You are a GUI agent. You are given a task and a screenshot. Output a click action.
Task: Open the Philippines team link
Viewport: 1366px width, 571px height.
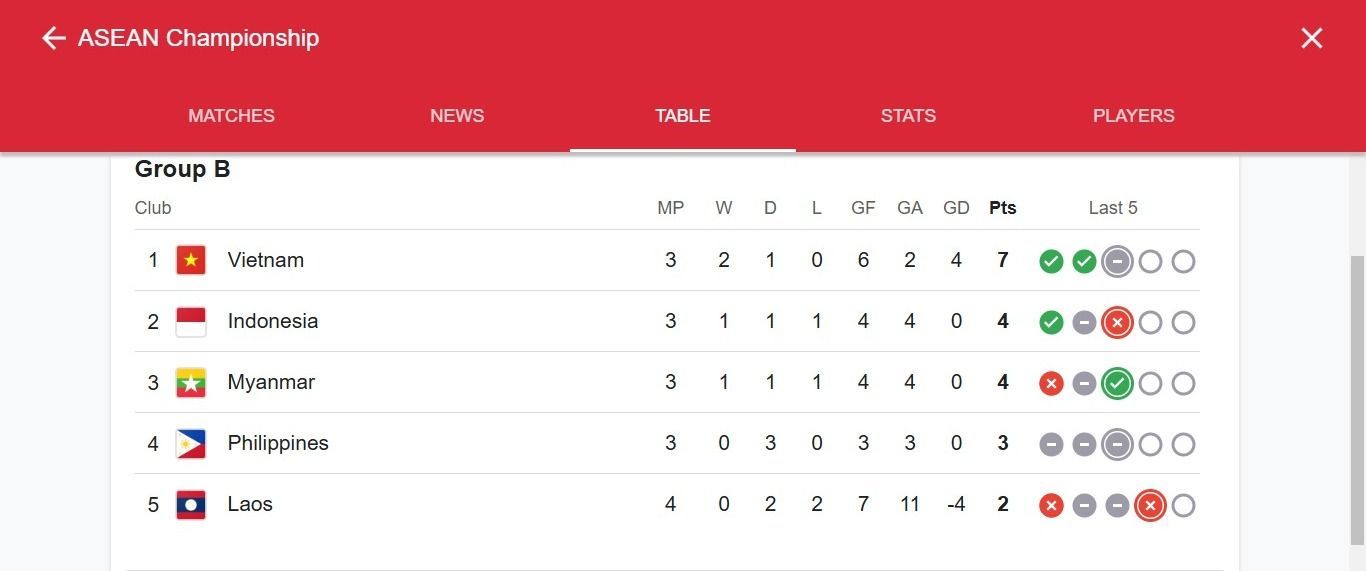point(278,443)
